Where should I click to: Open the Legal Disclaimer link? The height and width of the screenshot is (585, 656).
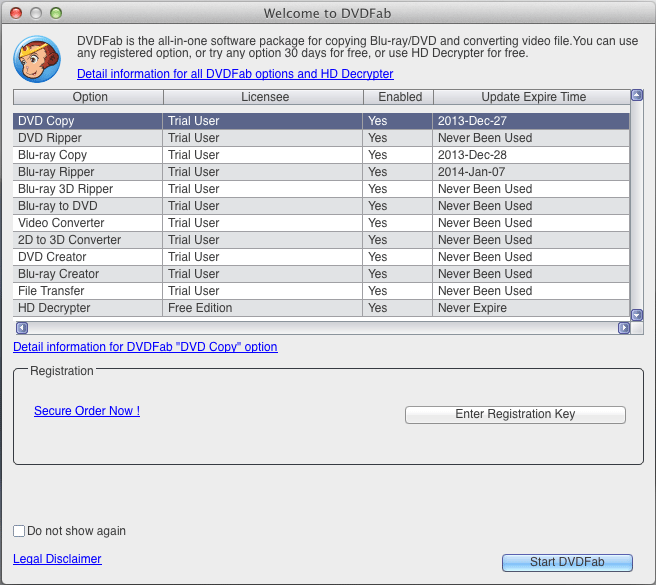click(x=57, y=559)
